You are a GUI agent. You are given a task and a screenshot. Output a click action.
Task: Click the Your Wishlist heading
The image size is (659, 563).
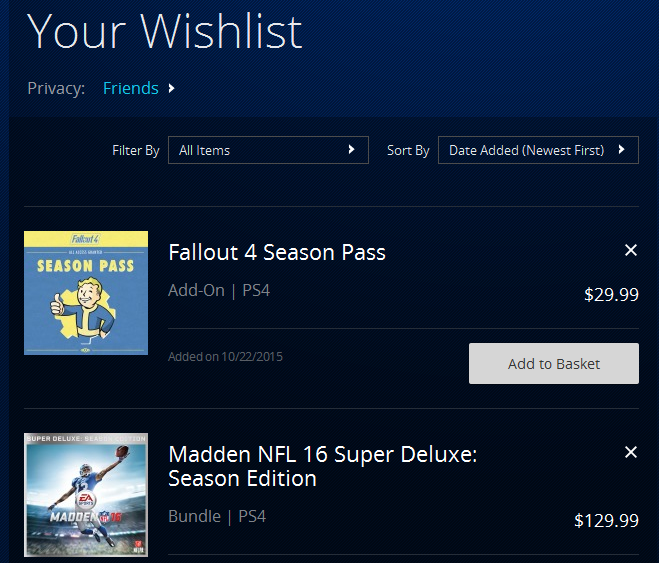pos(165,32)
